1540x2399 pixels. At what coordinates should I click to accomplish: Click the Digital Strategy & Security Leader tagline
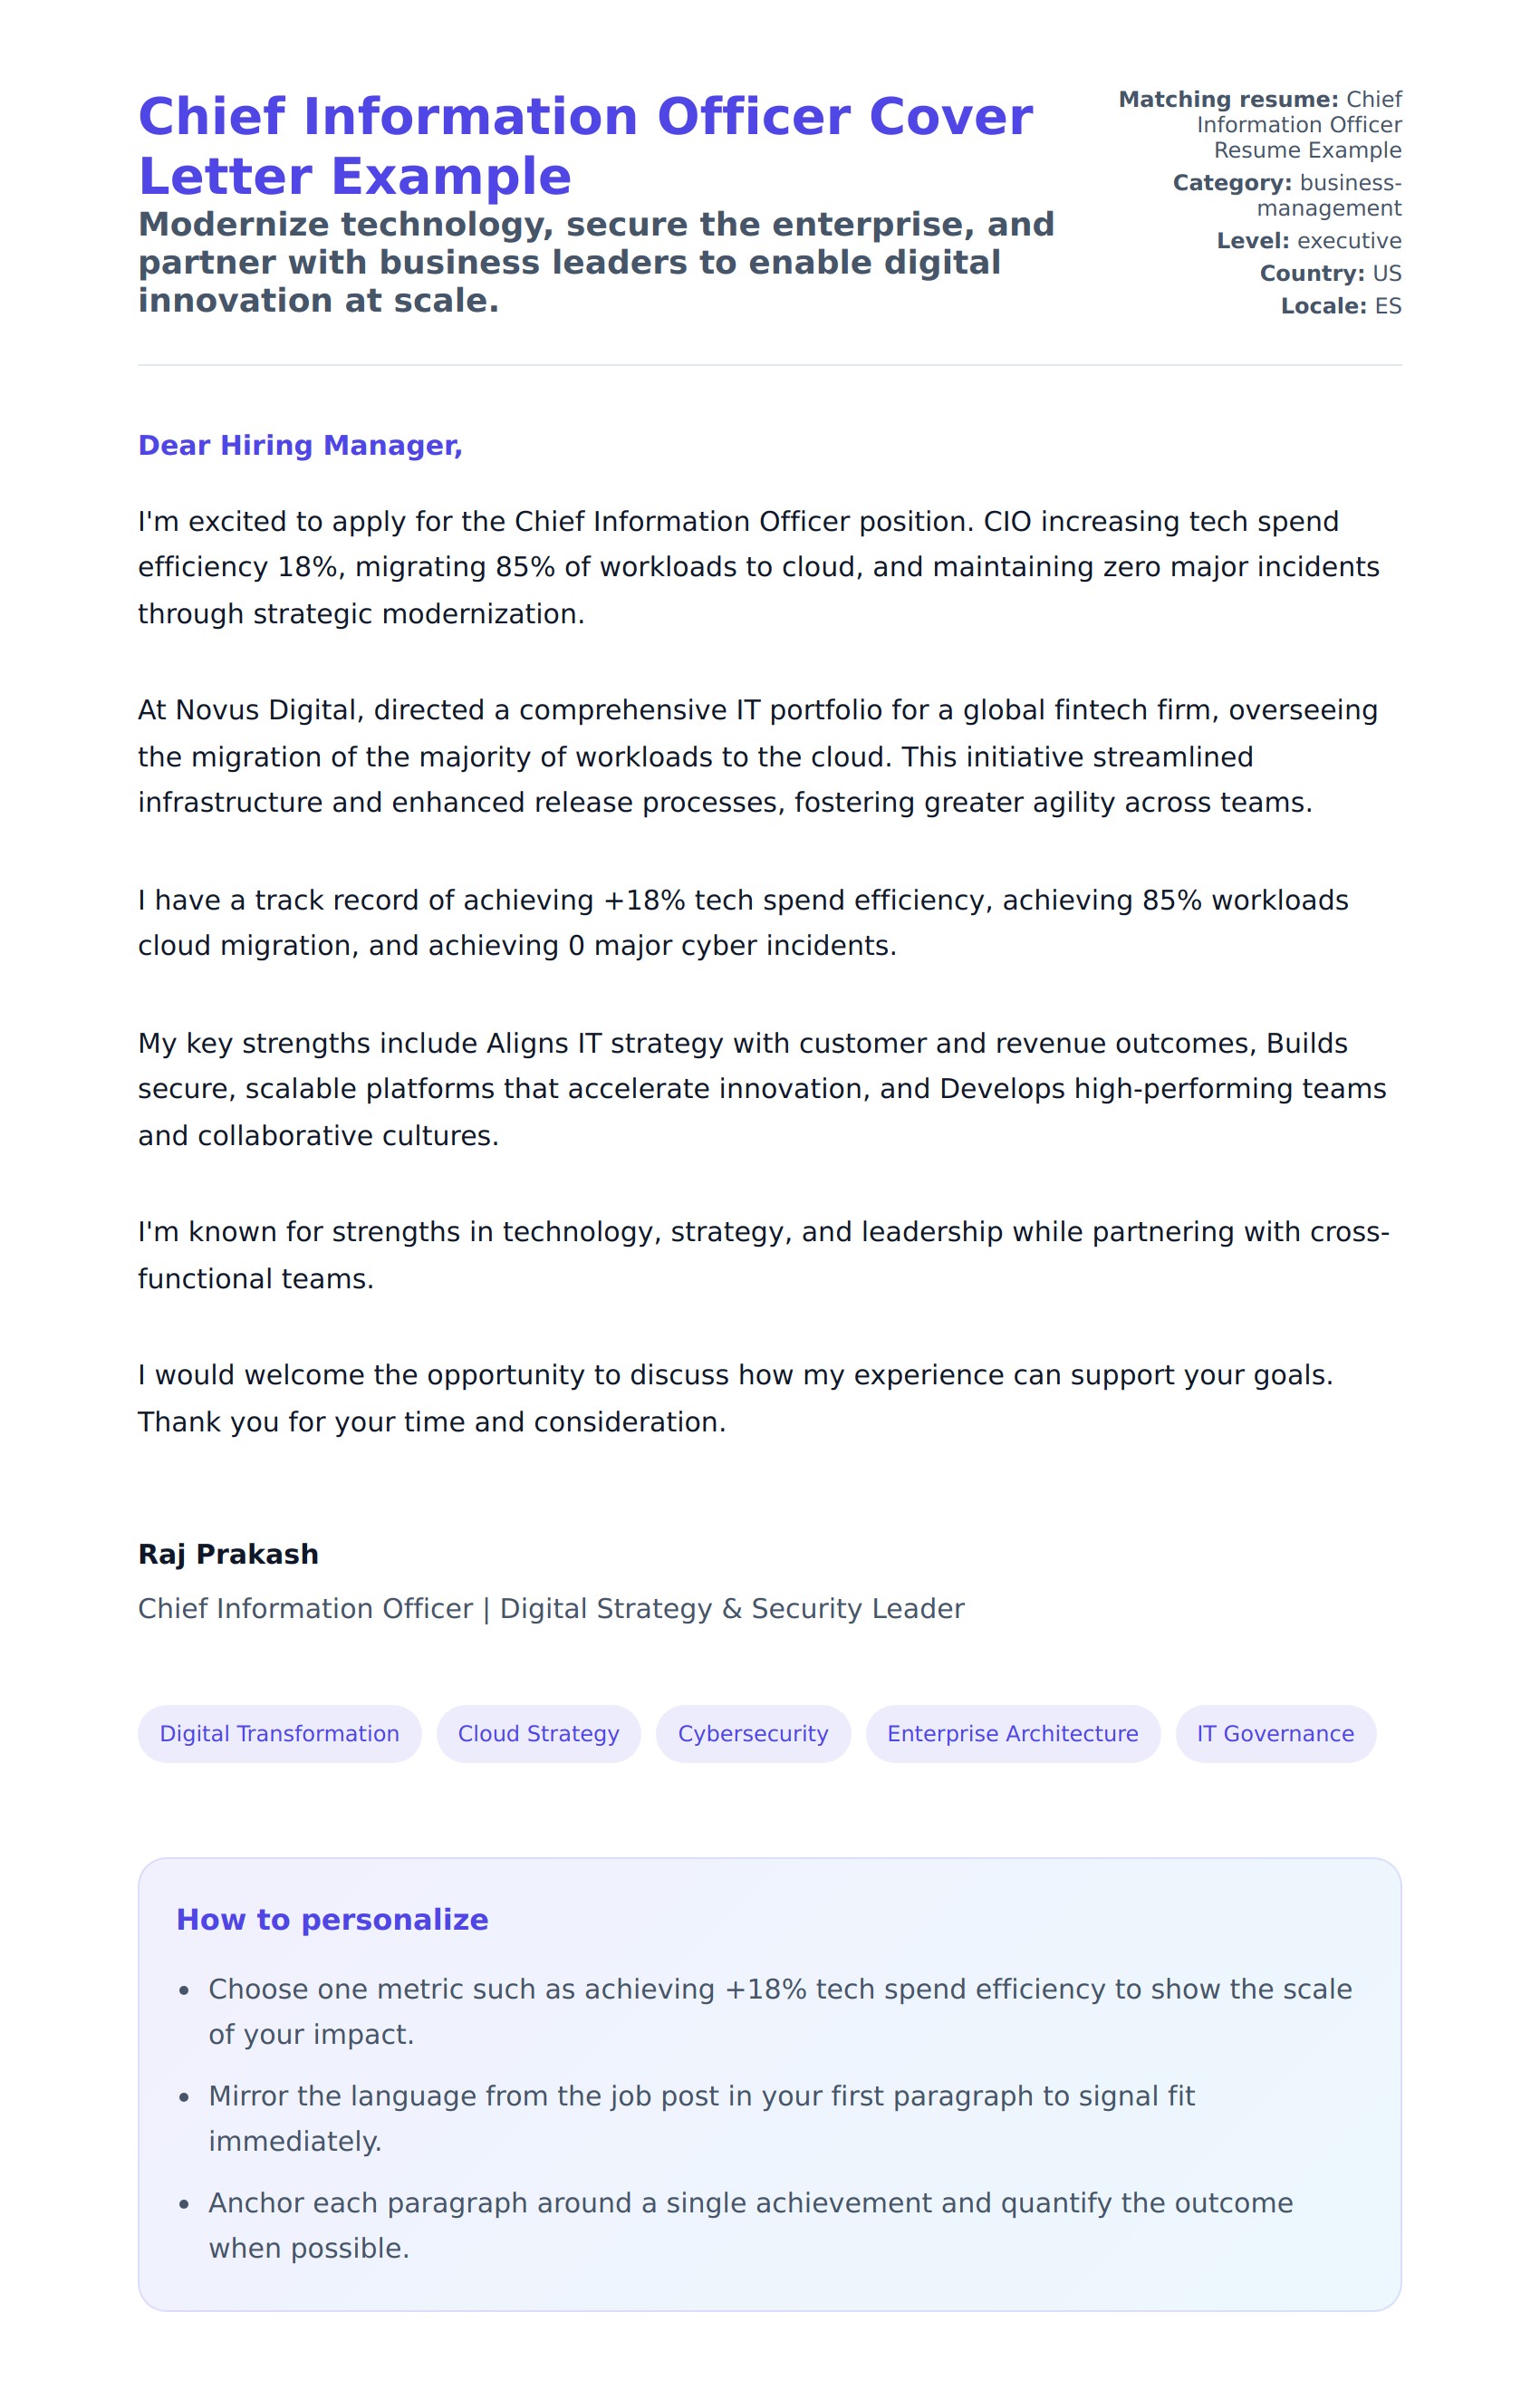[x=551, y=1608]
